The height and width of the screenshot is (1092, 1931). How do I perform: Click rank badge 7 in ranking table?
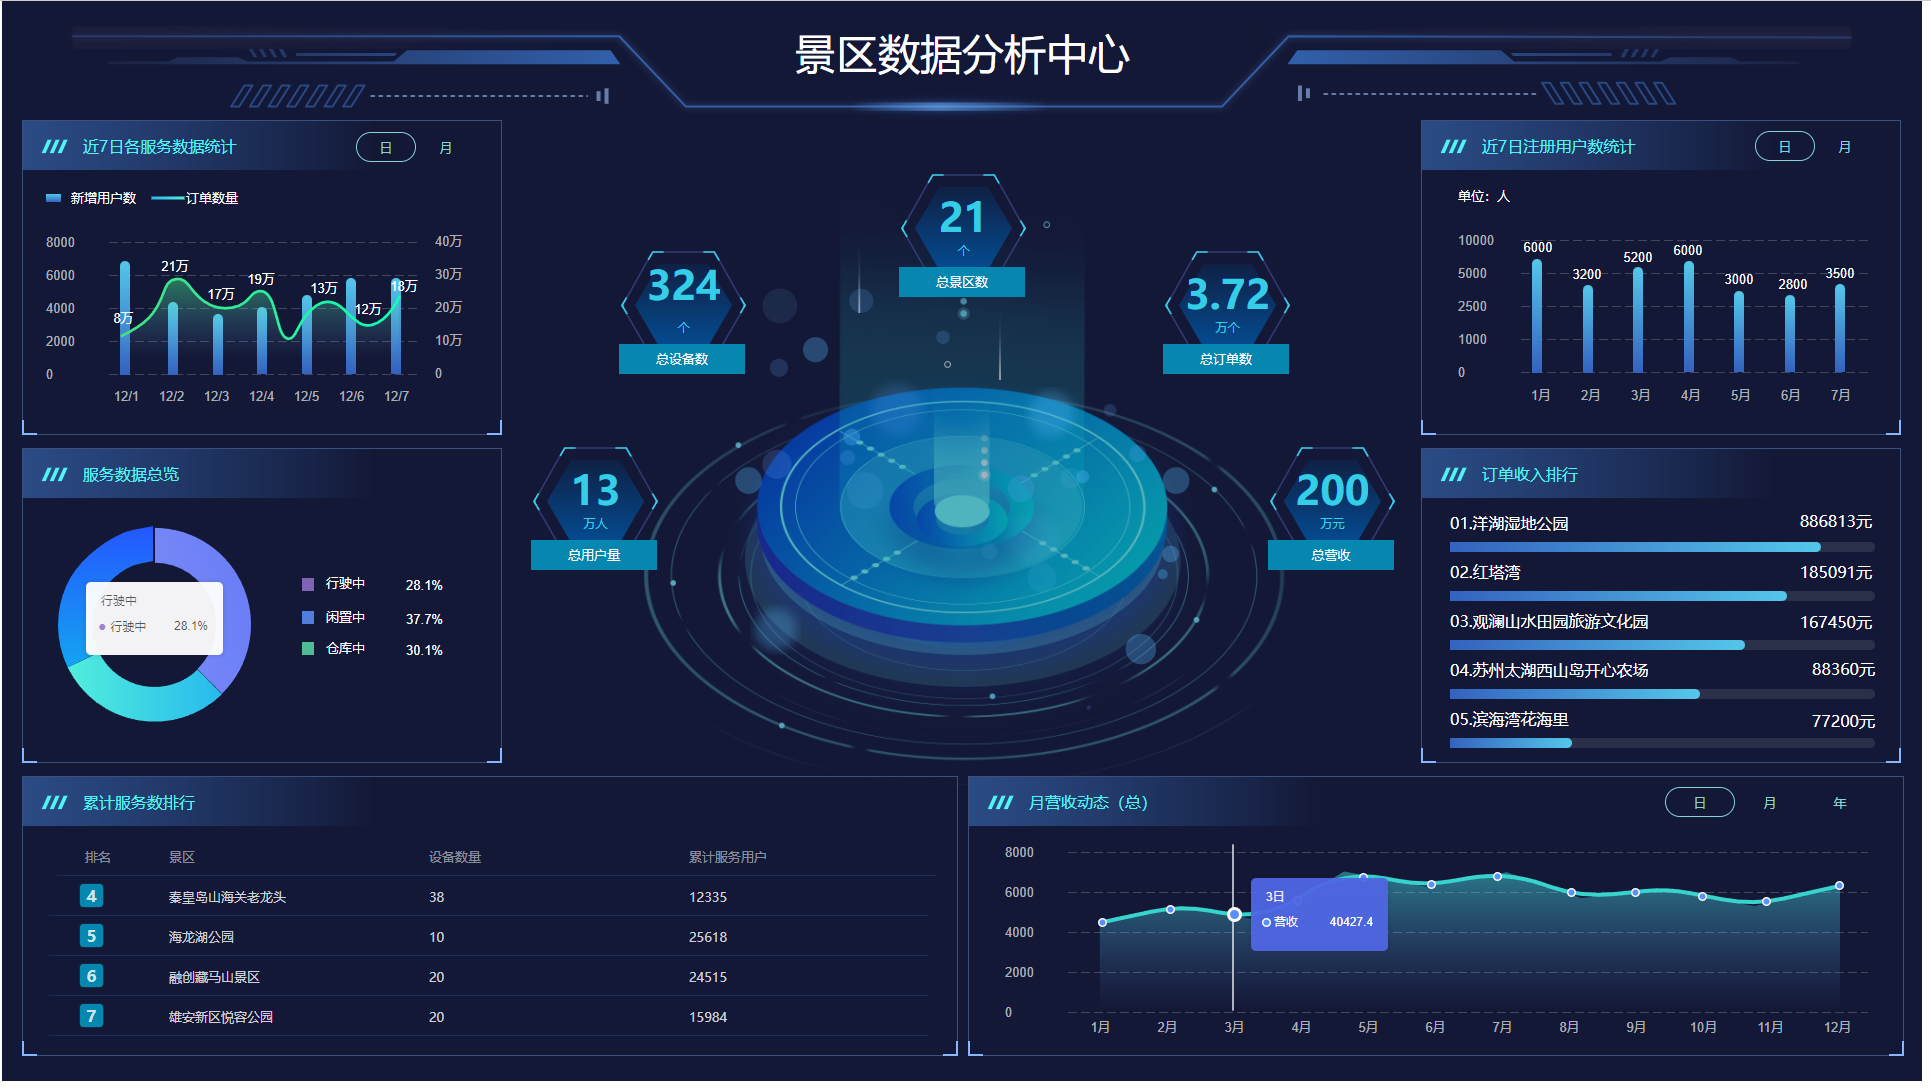[92, 1017]
